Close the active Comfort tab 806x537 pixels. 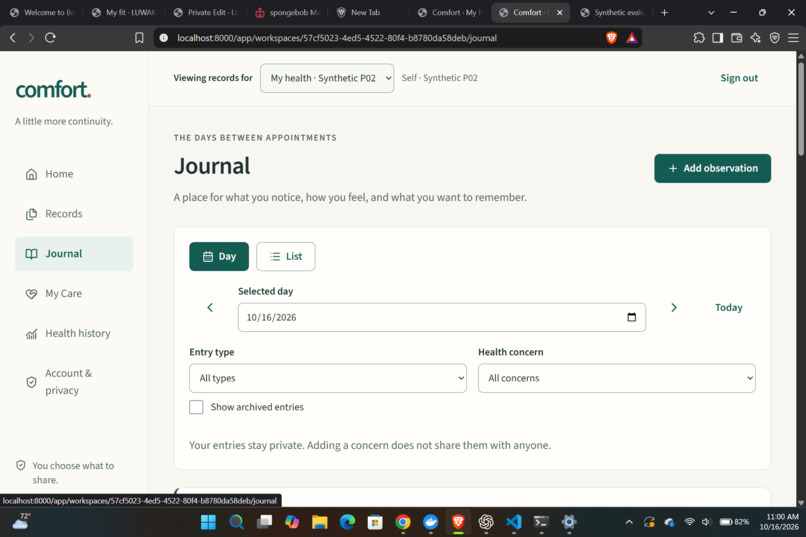point(559,12)
